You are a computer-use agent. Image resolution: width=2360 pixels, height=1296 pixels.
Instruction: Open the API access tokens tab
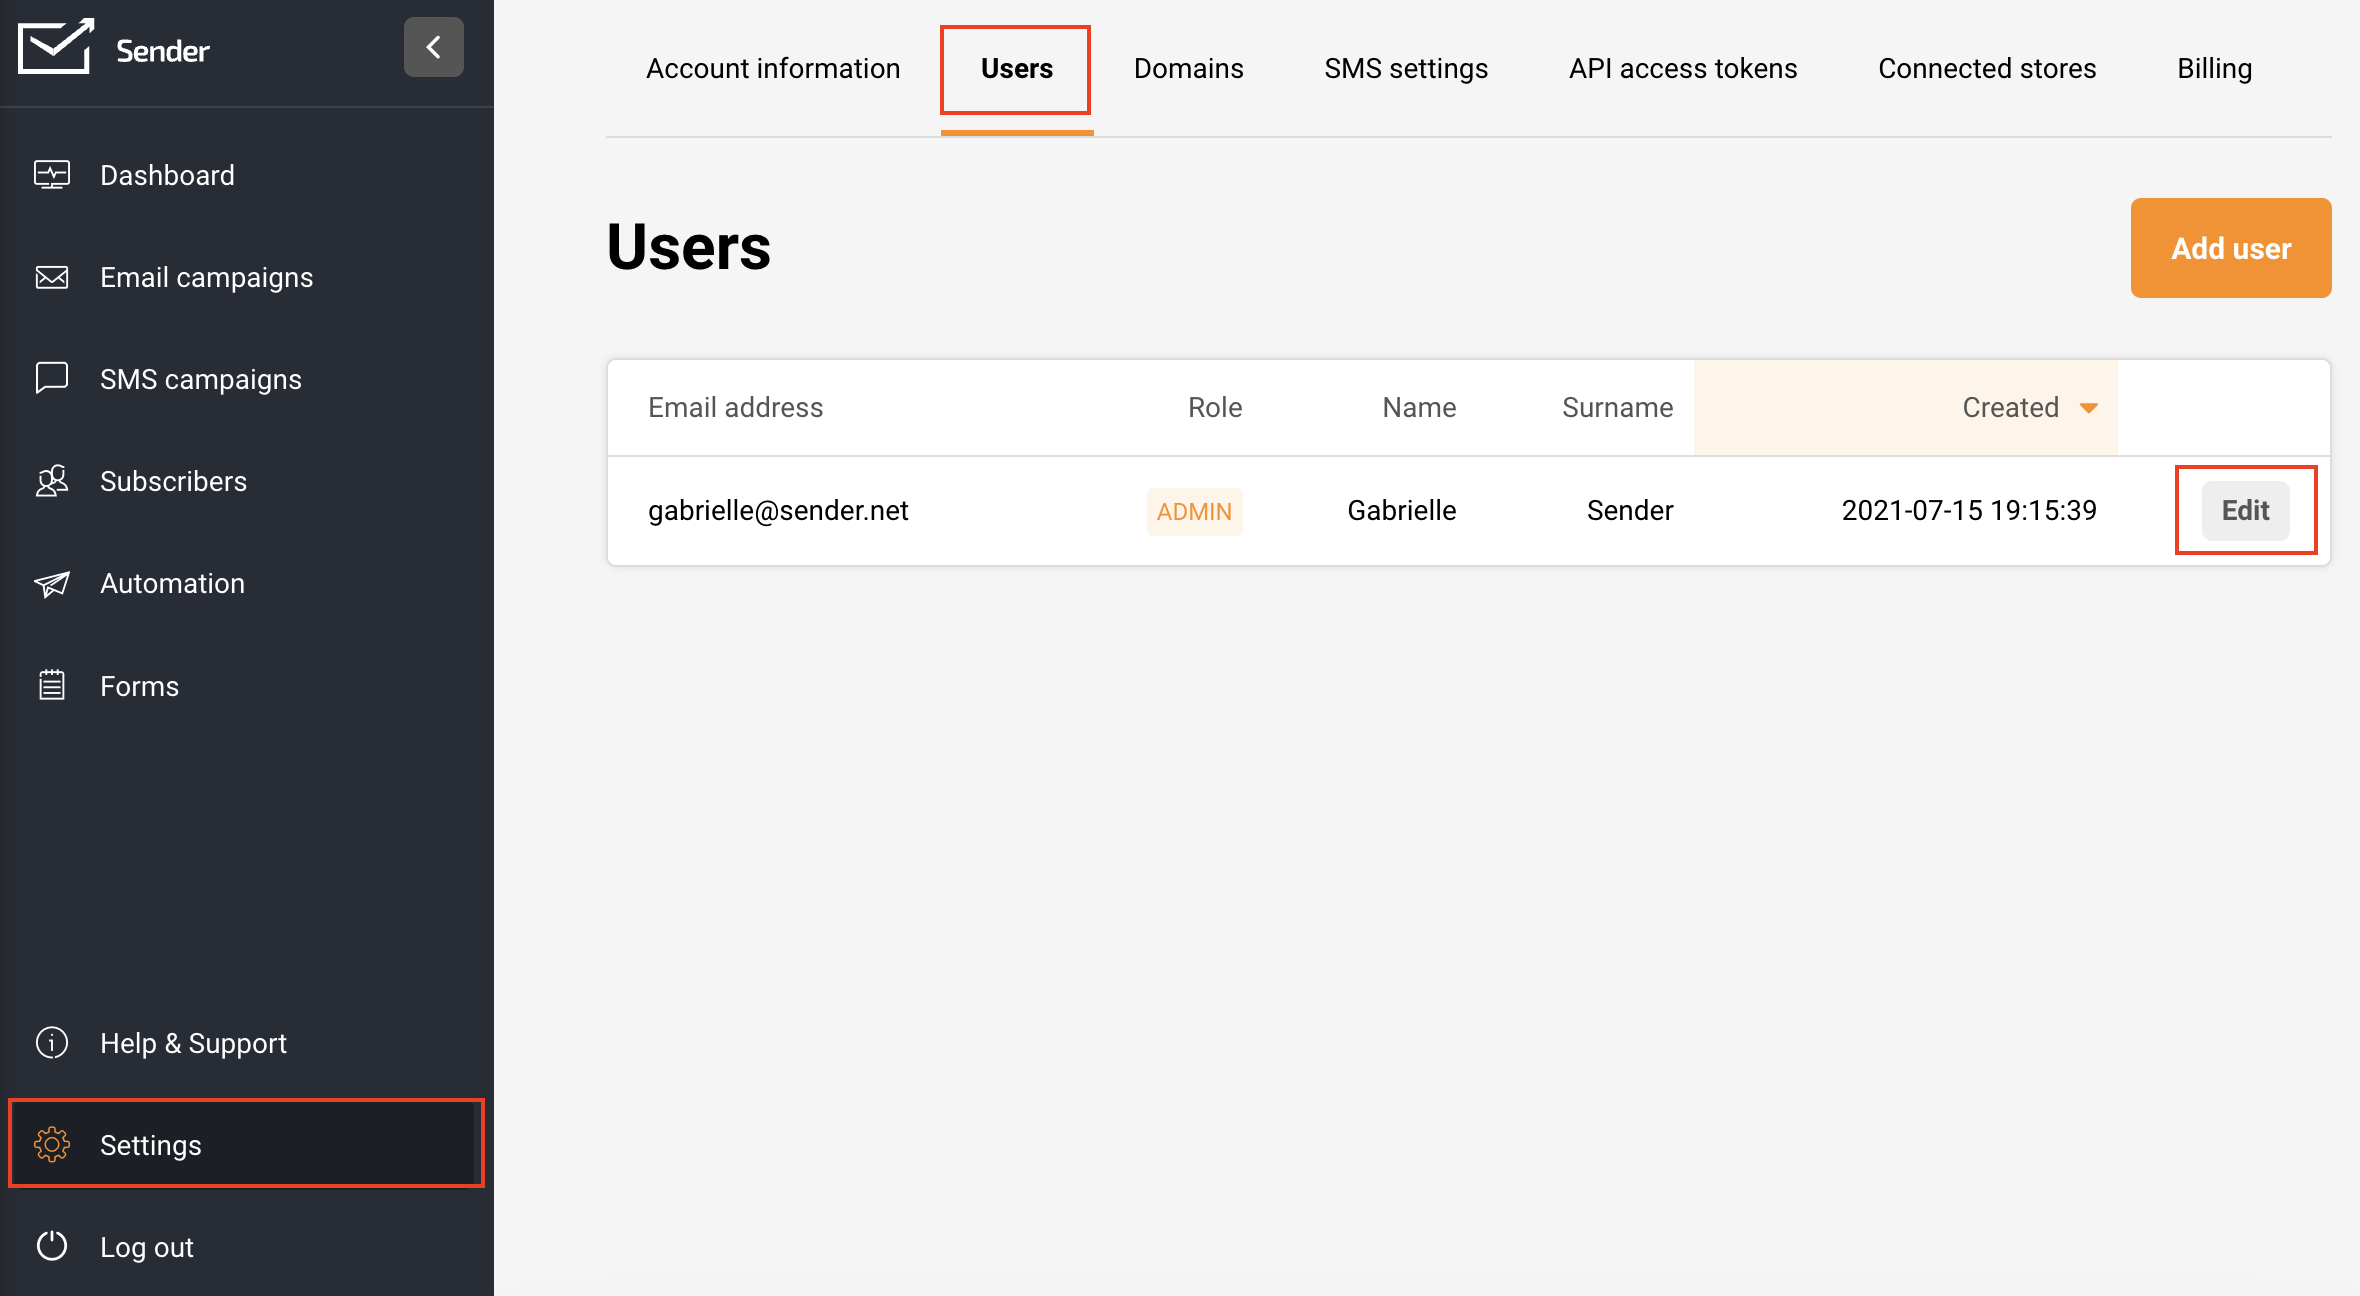pyautogui.click(x=1682, y=68)
